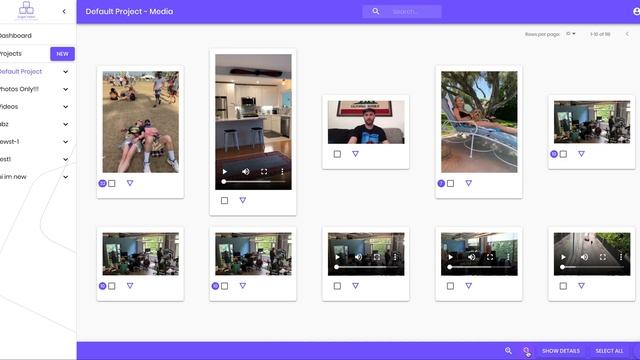This screenshot has width=640, height=360.
Task: Expand the abz project chevron
Action: 65,124
